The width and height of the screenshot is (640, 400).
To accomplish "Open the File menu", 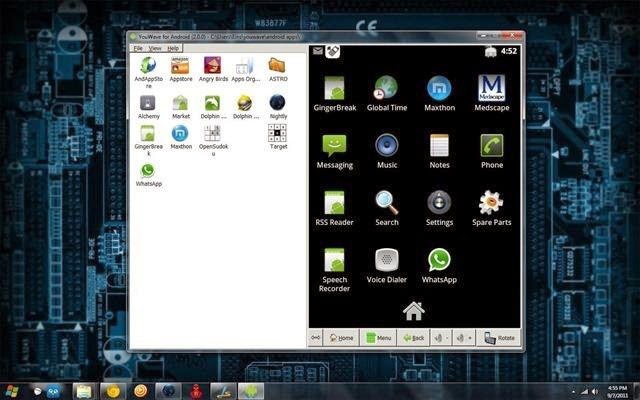I will click(138, 48).
